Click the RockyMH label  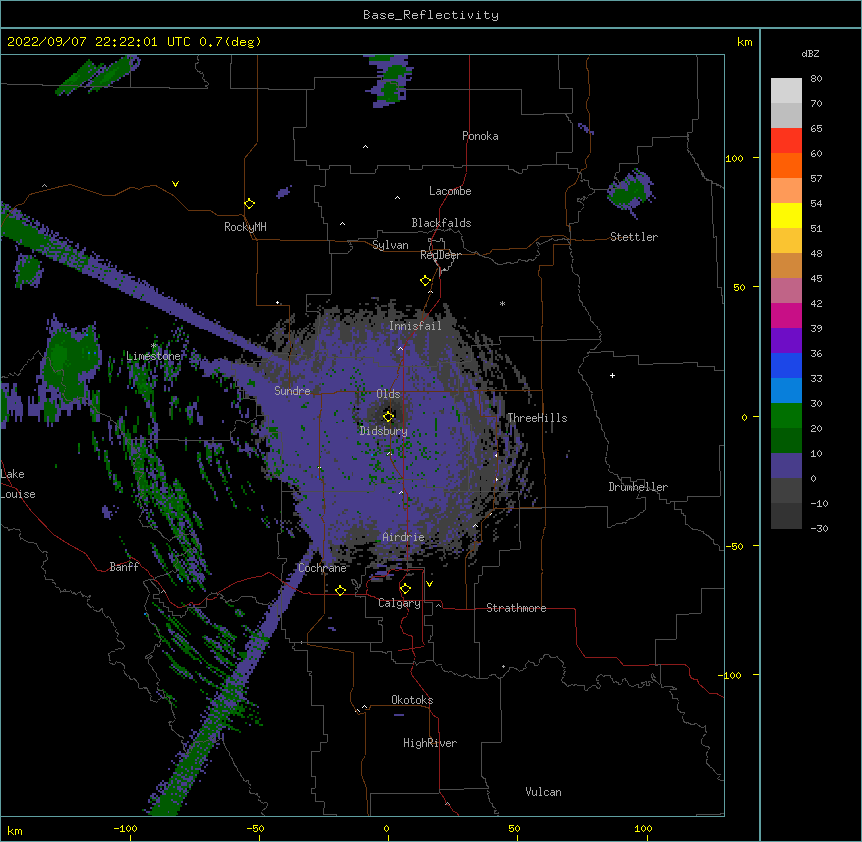(x=245, y=227)
